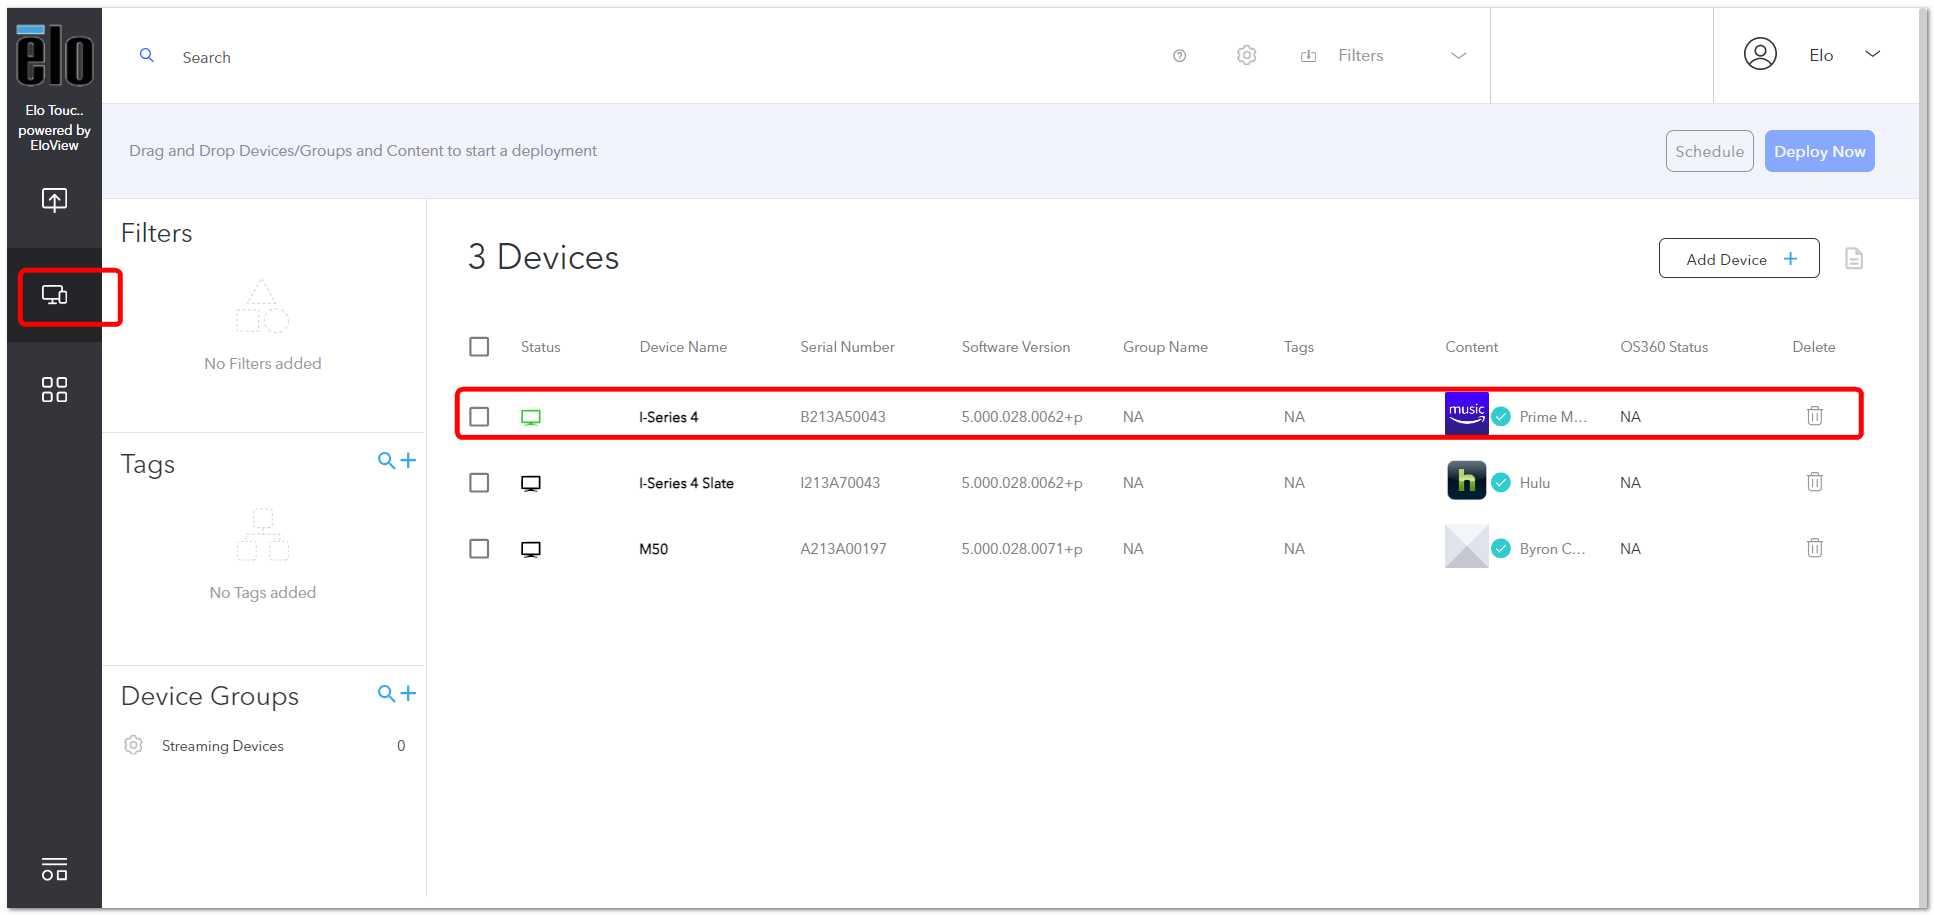Add a new tag with plus icon
This screenshot has width=1934, height=915.
pyautogui.click(x=408, y=460)
